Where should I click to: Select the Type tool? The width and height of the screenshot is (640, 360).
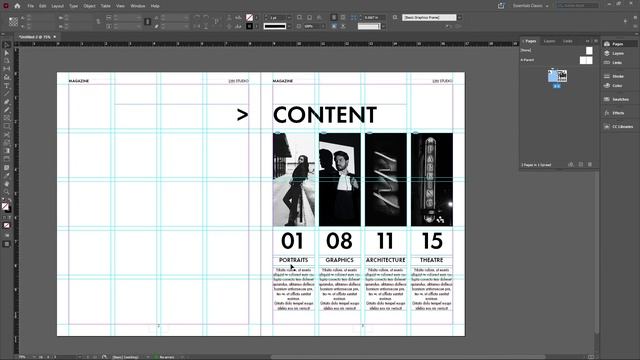[x=7, y=85]
